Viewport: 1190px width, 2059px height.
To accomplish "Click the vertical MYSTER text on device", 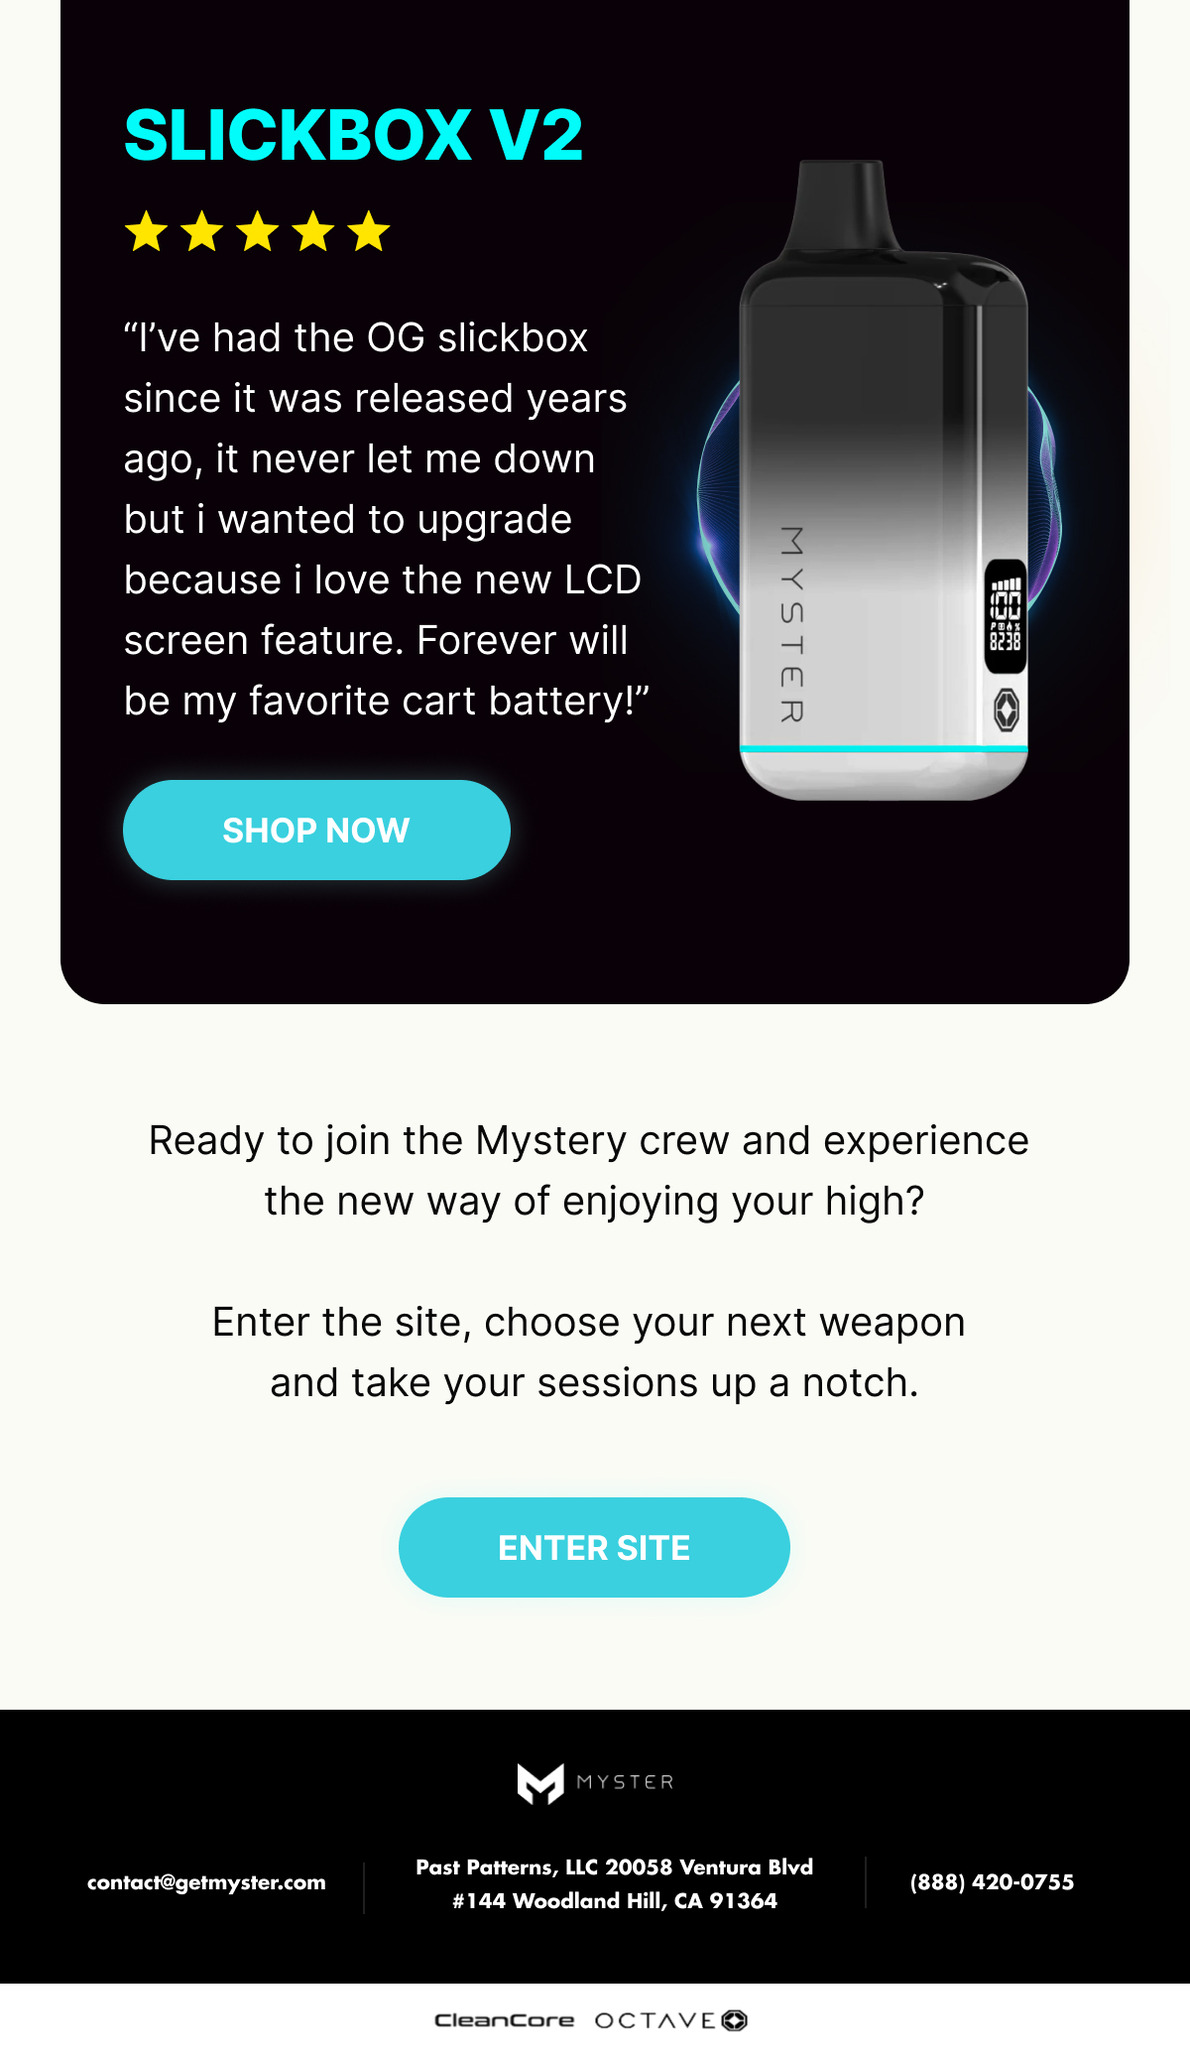I will pos(791,624).
